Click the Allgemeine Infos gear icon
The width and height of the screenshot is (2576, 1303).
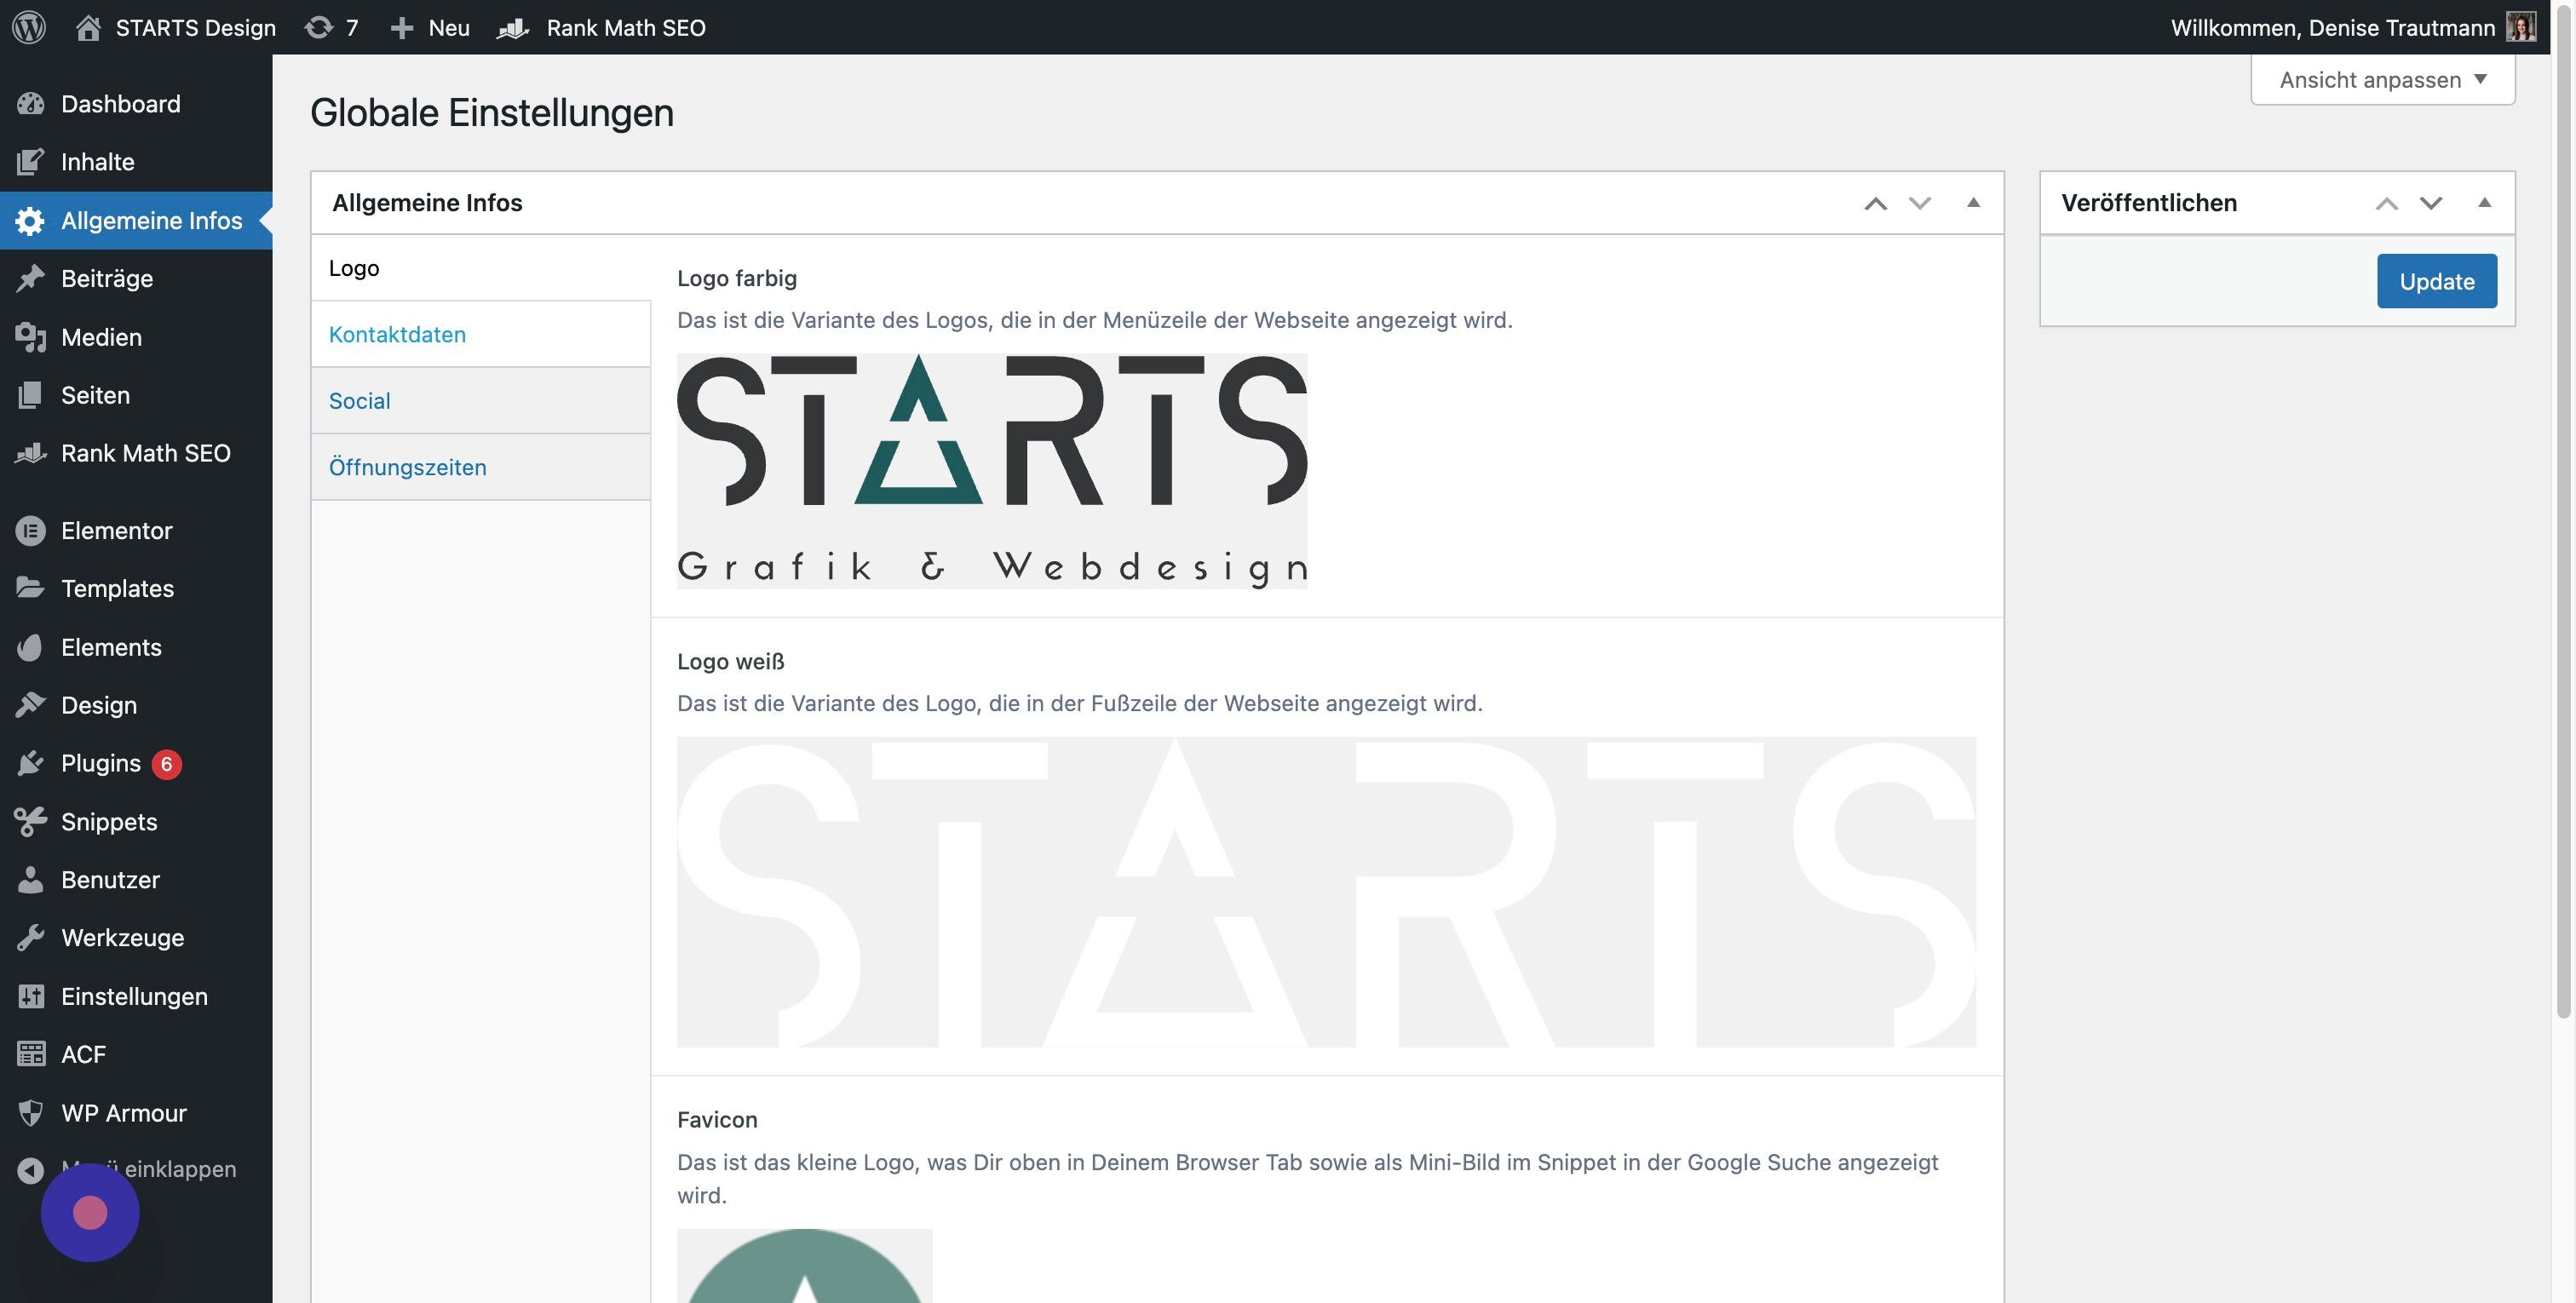point(31,220)
